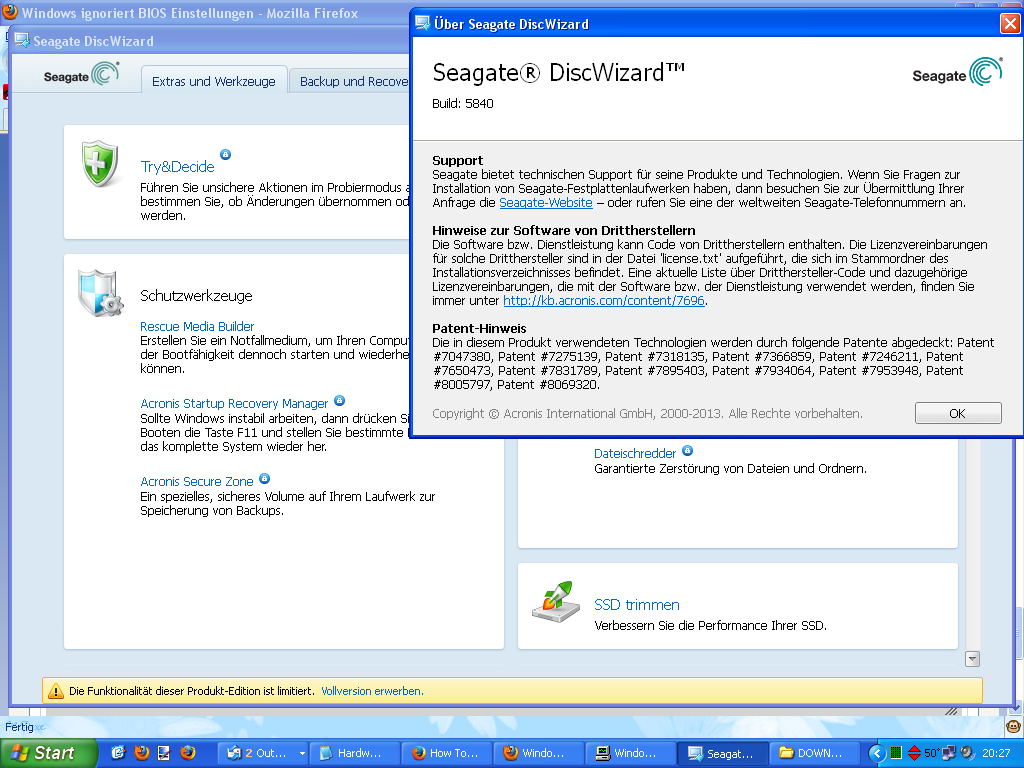
Task: Click the scroll-down arrow in DiscWizard window
Action: (x=972, y=659)
